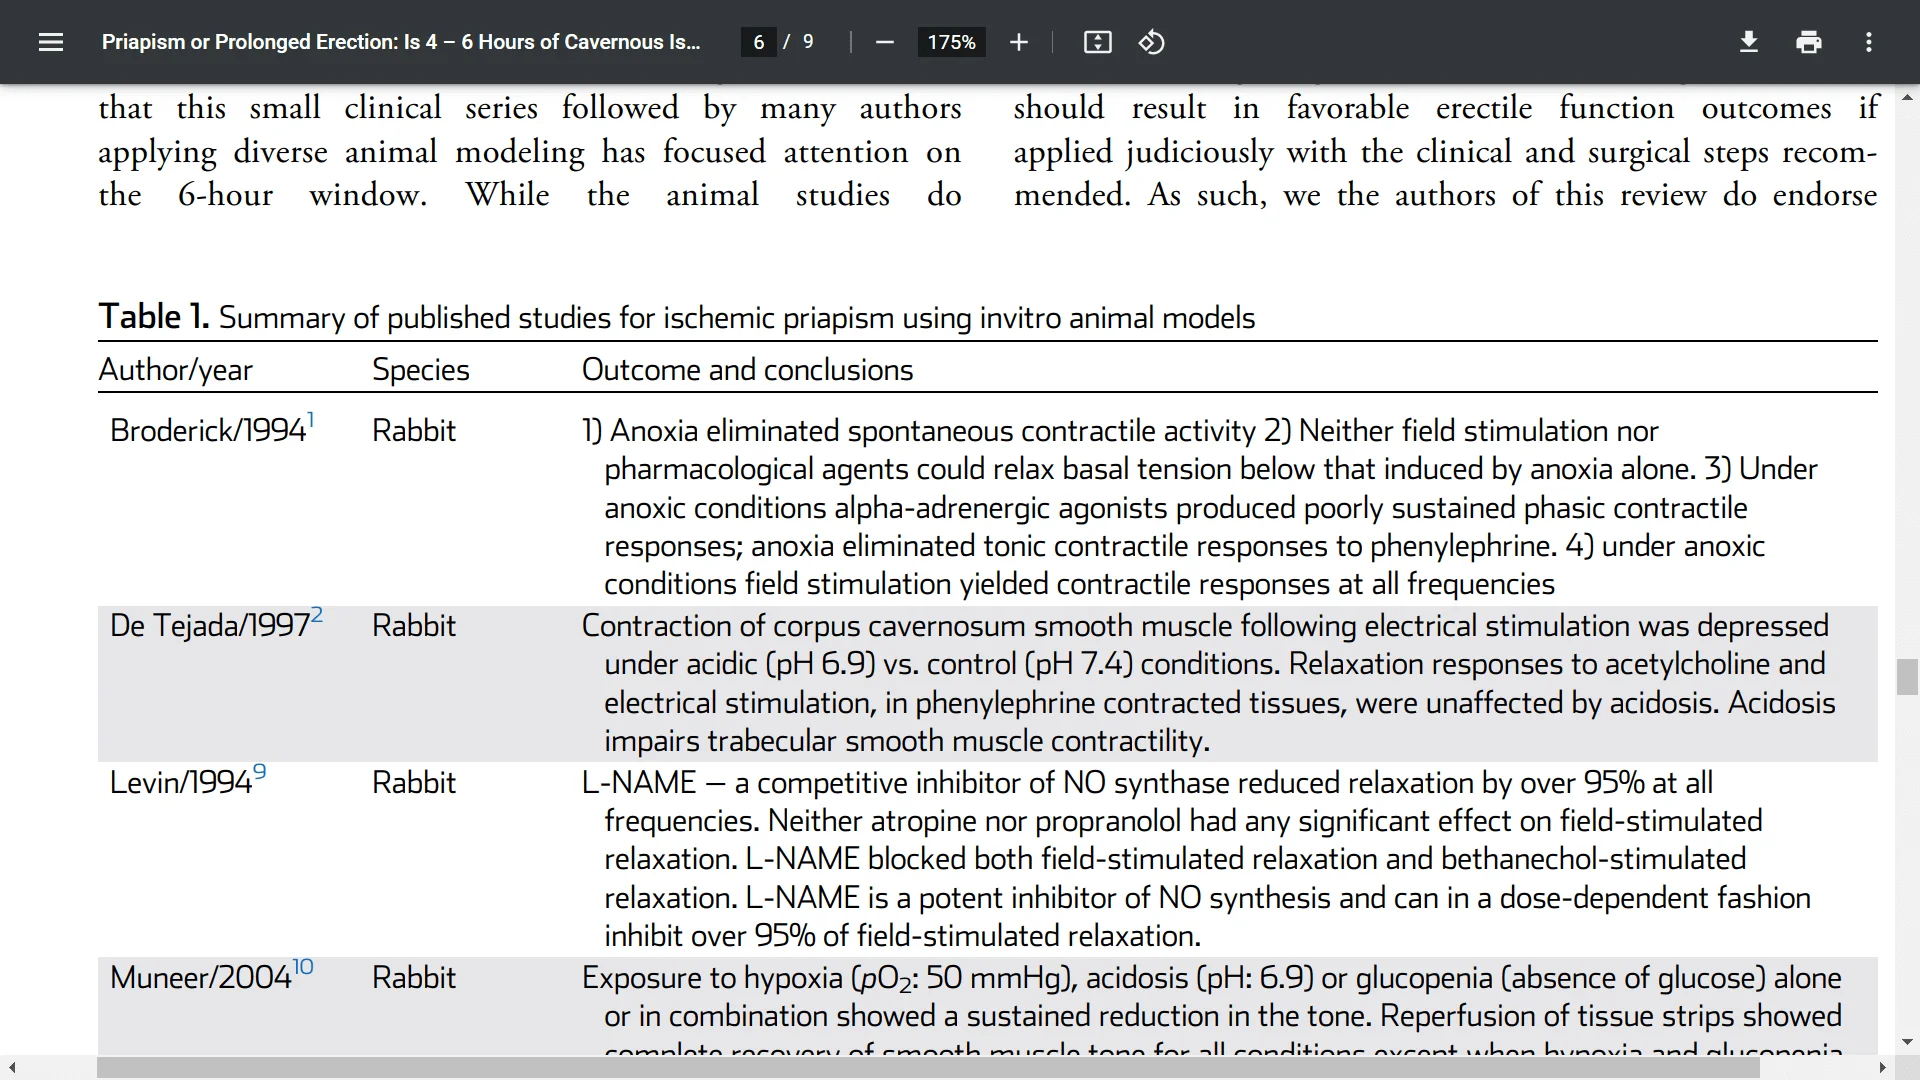
Task: Click the zoom out minus button
Action: click(x=884, y=42)
